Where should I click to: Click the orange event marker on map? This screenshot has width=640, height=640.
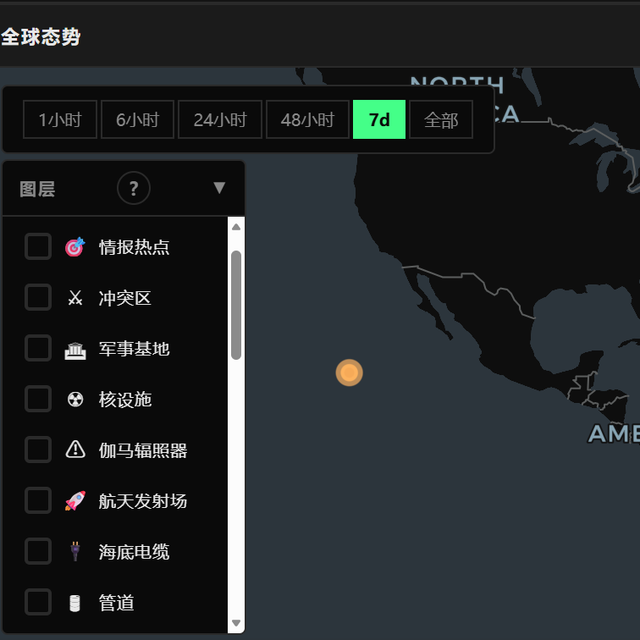click(x=349, y=373)
